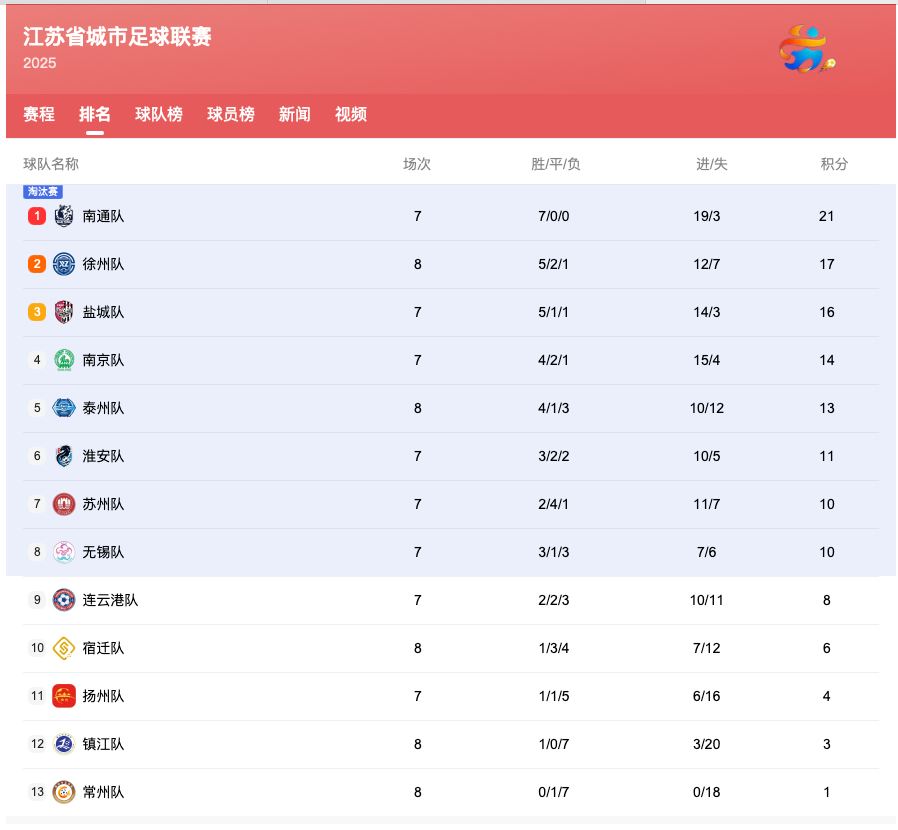Viewport: 898px width, 830px height.
Task: Open the 视频 section
Action: pyautogui.click(x=350, y=115)
